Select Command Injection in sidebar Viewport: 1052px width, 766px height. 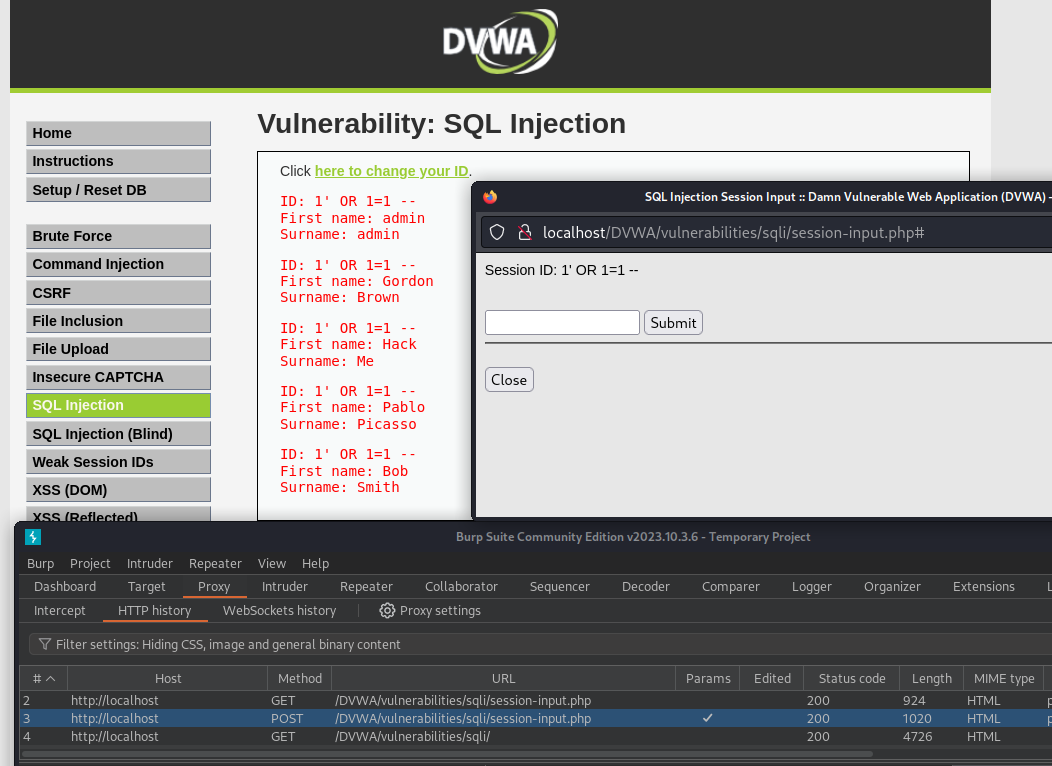click(x=118, y=264)
